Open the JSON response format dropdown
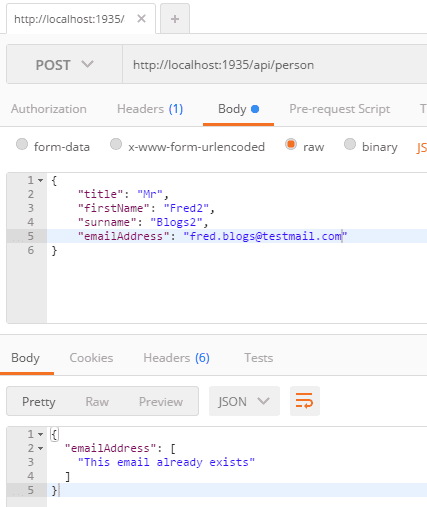The height and width of the screenshot is (507, 427). 244,401
